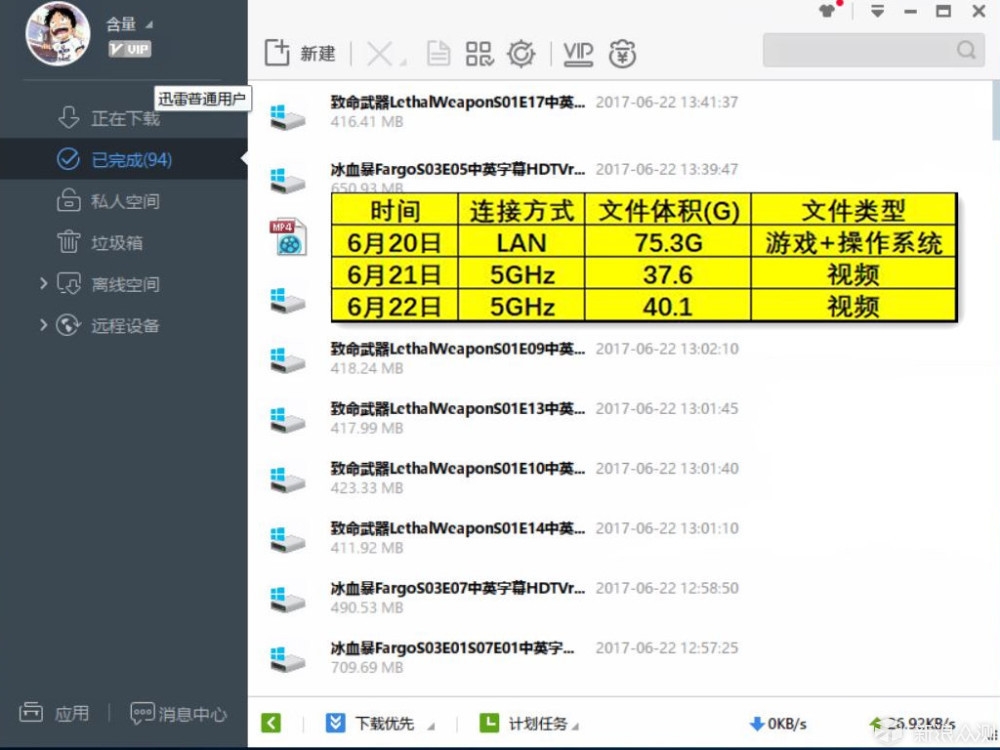Open the Message Center (消息中心)
1000x750 pixels.
(x=179, y=713)
